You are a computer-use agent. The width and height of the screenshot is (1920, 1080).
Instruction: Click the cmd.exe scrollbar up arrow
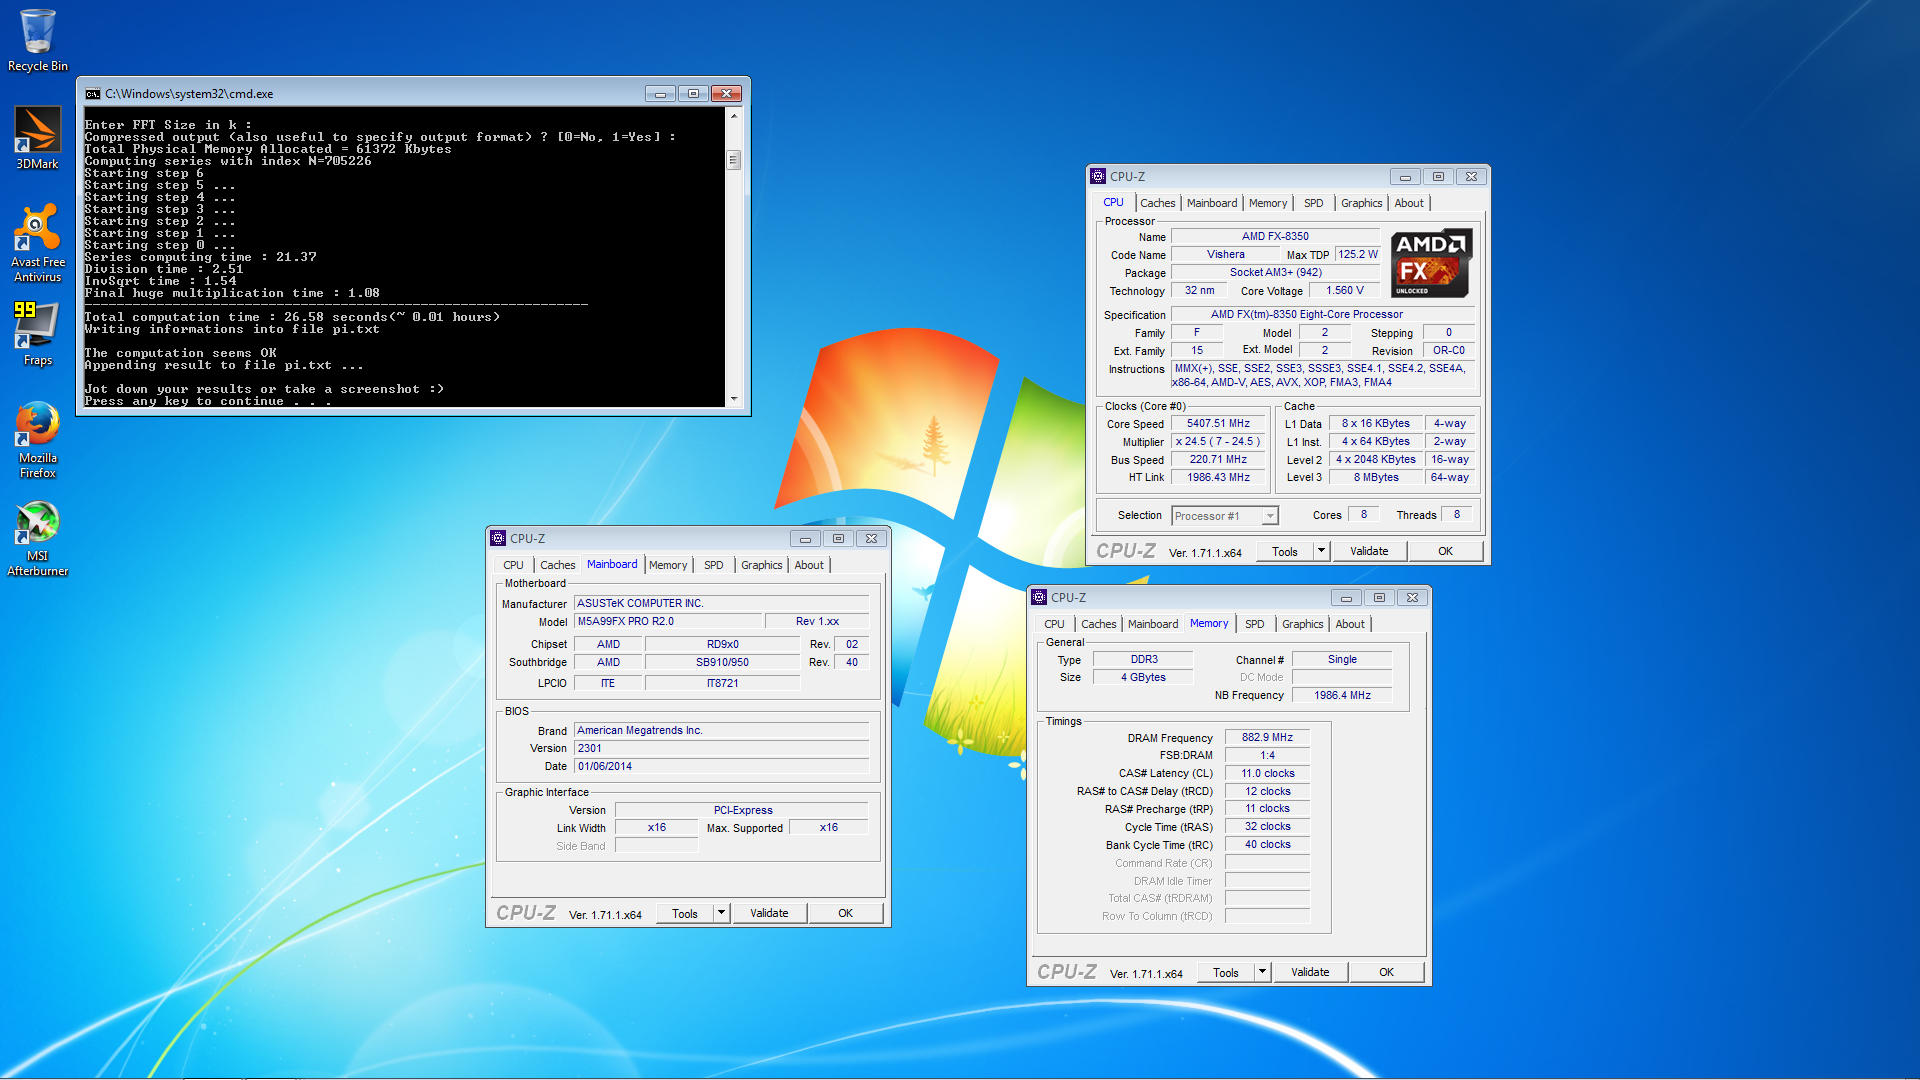click(734, 116)
